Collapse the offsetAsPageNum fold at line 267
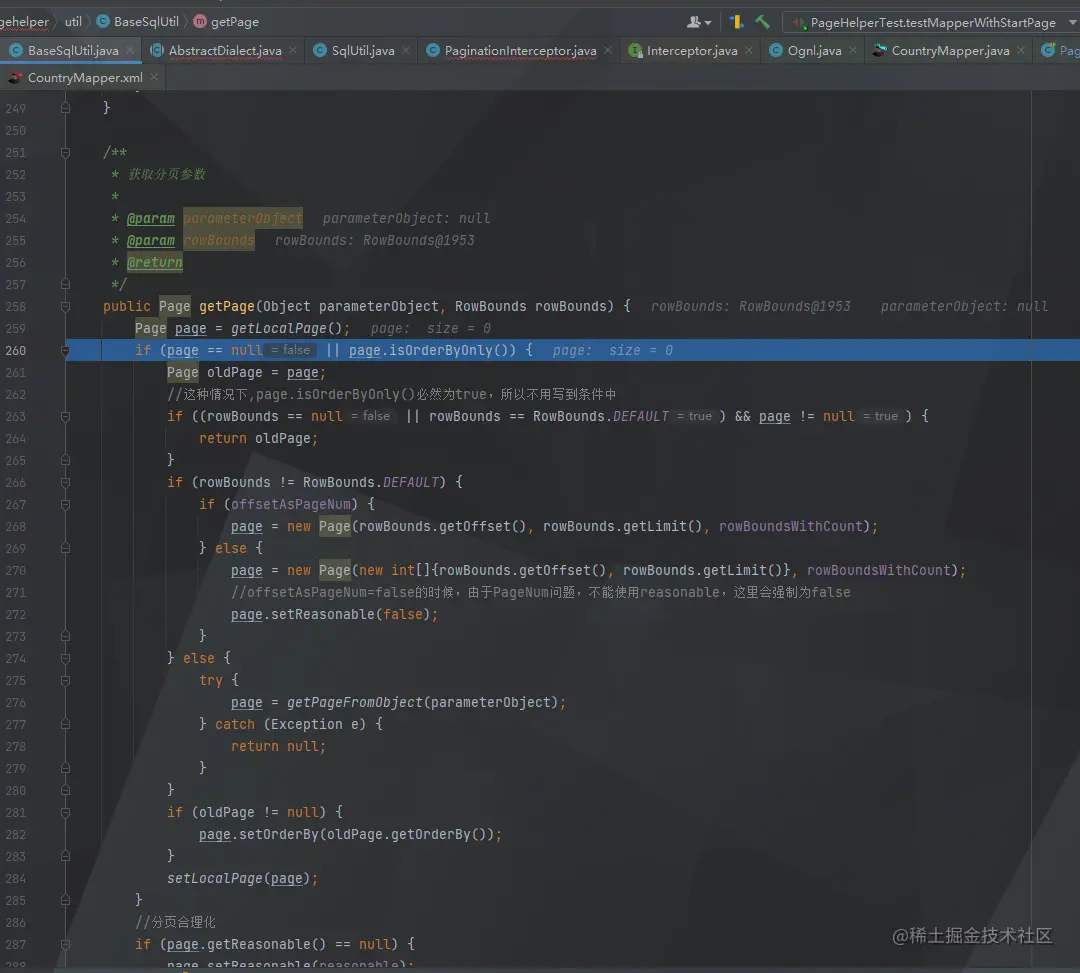Image resolution: width=1080 pixels, height=973 pixels. click(65, 505)
